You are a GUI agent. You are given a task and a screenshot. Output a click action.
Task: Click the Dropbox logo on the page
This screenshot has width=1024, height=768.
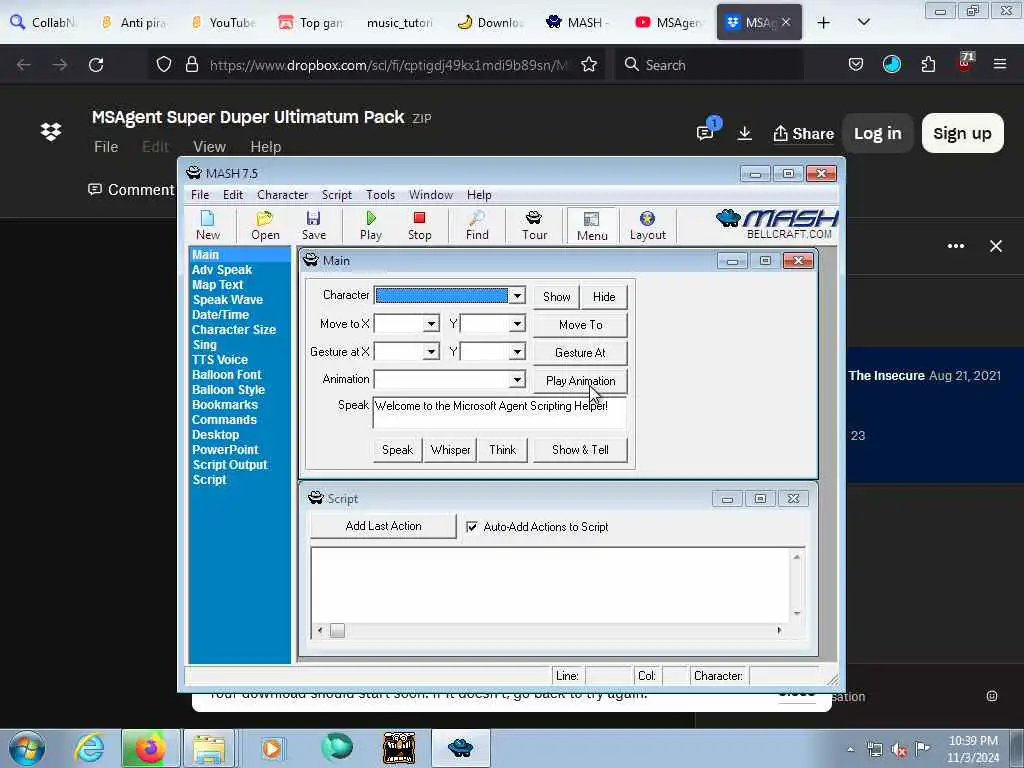click(x=51, y=132)
